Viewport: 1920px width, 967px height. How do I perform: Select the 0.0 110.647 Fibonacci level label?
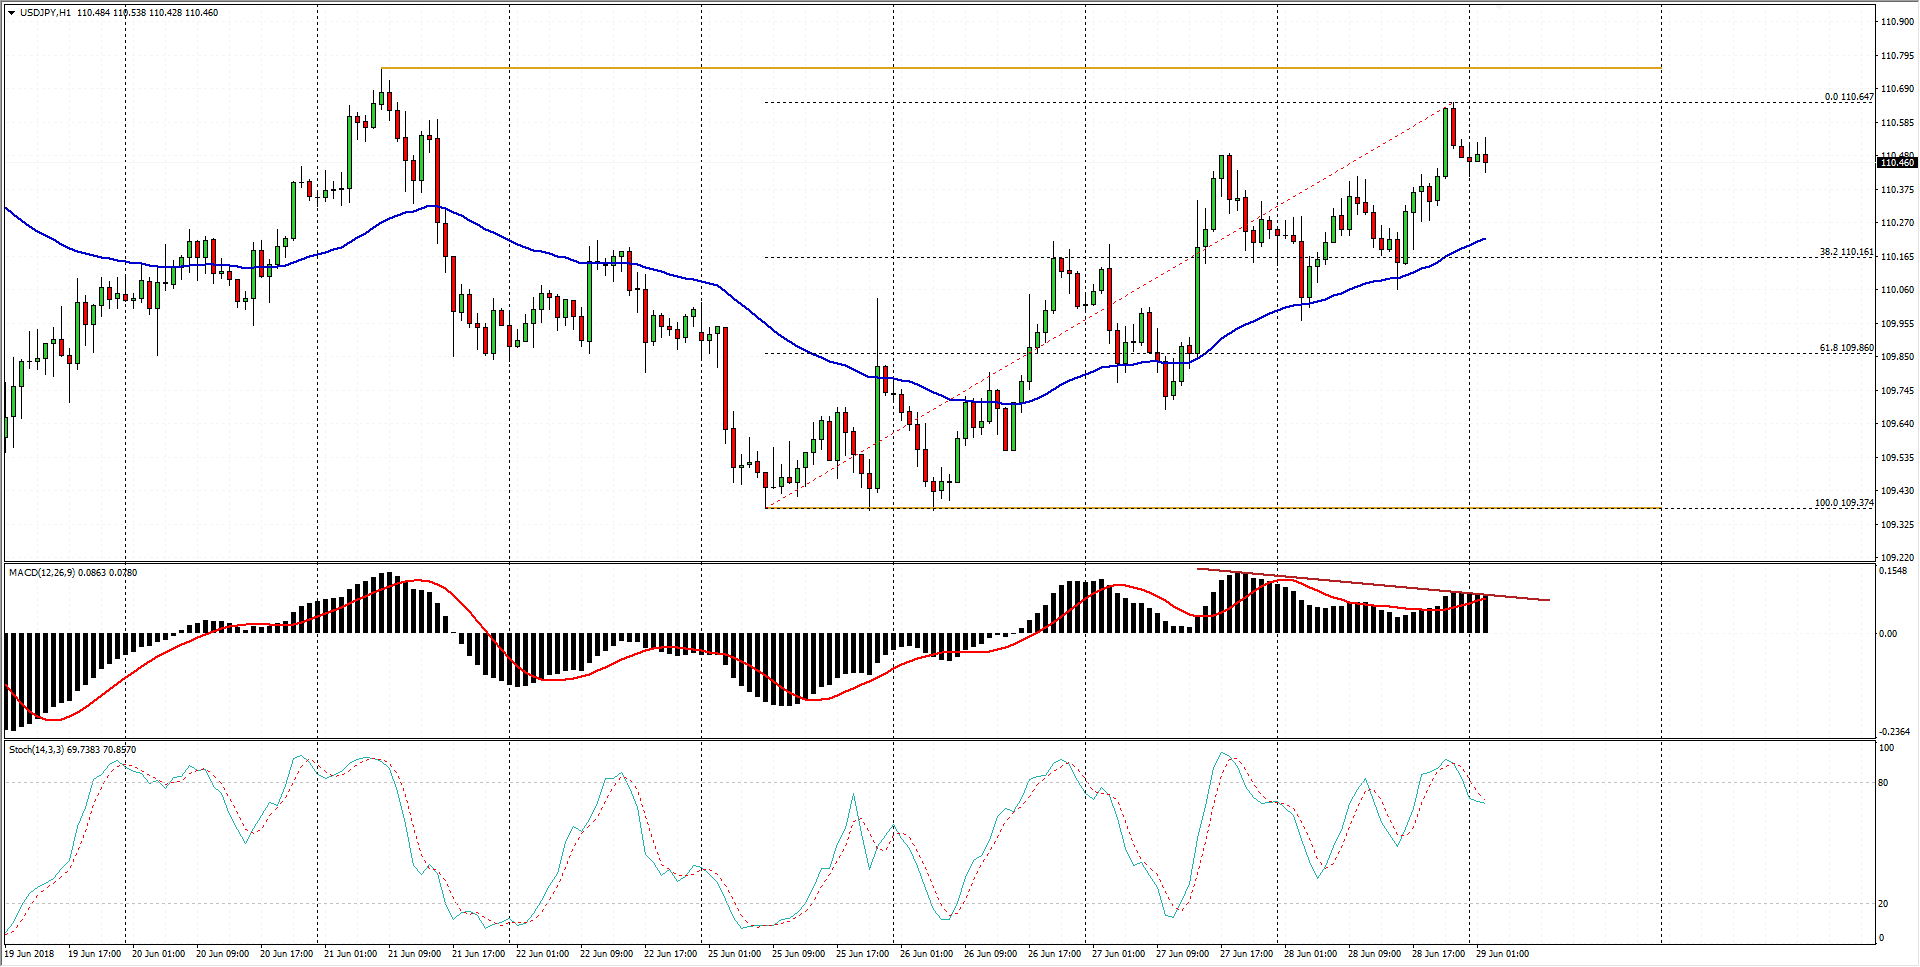[1848, 97]
